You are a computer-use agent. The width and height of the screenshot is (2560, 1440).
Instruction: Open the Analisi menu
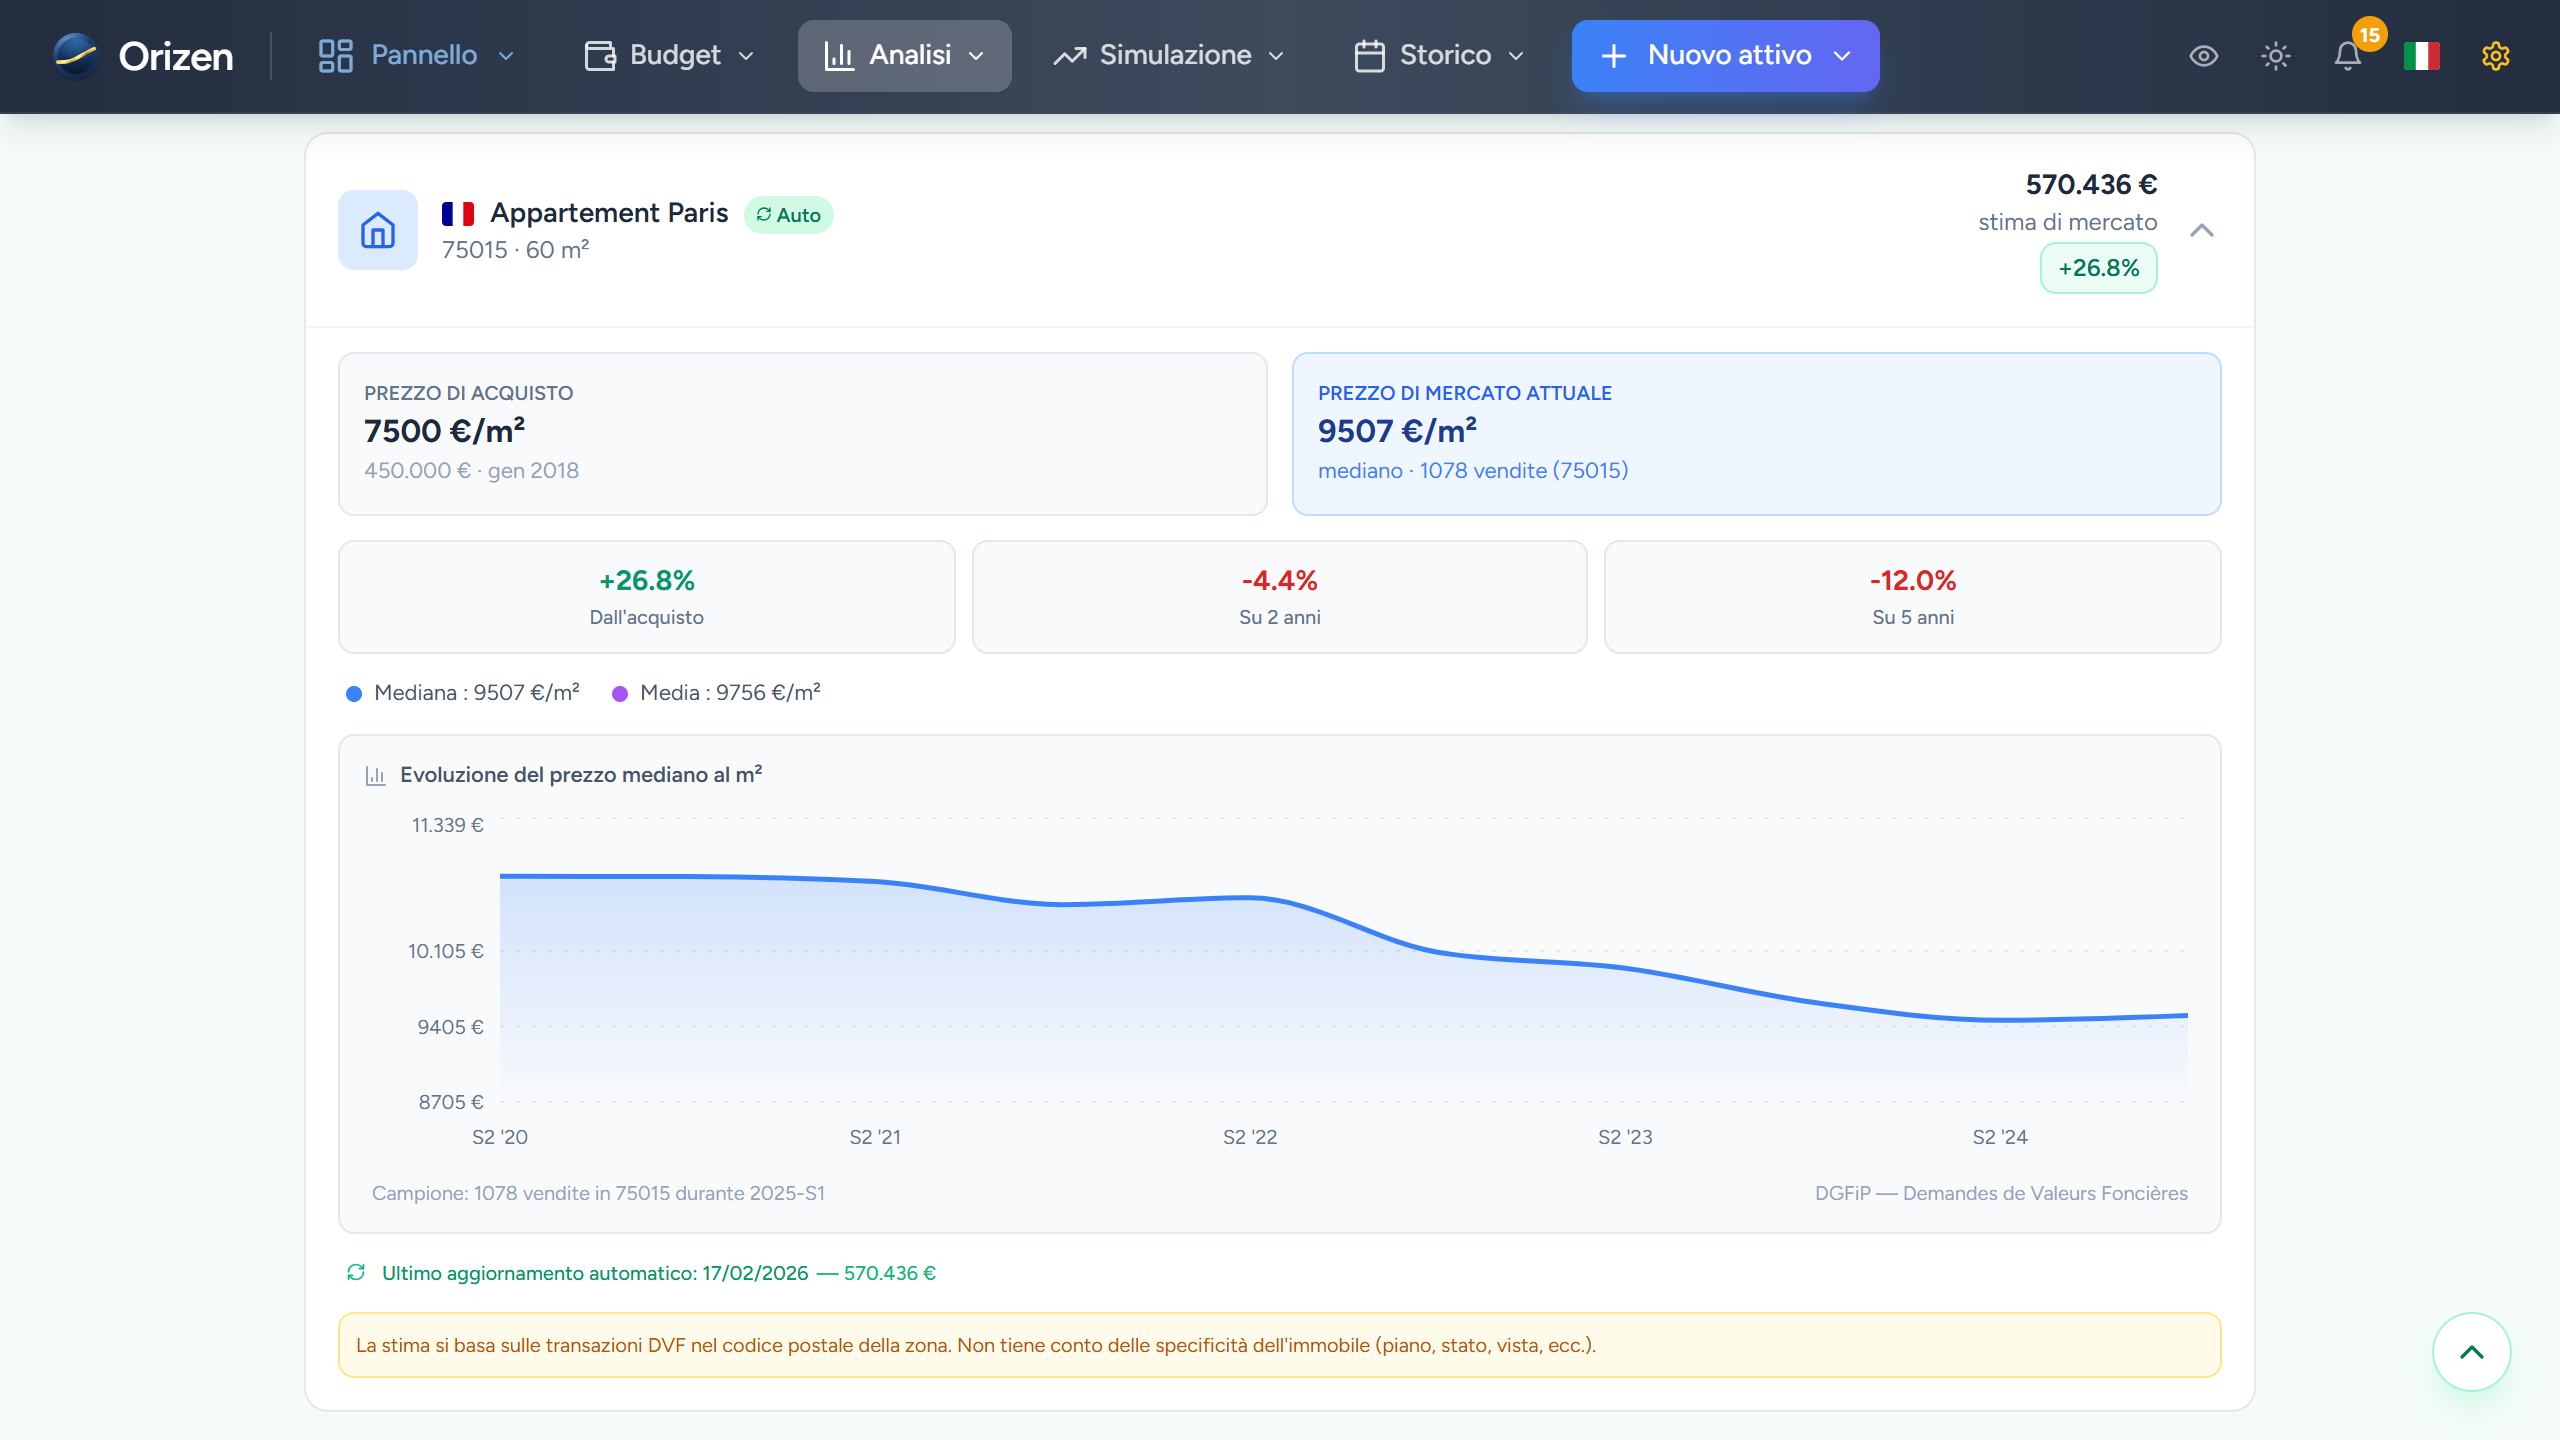[904, 55]
